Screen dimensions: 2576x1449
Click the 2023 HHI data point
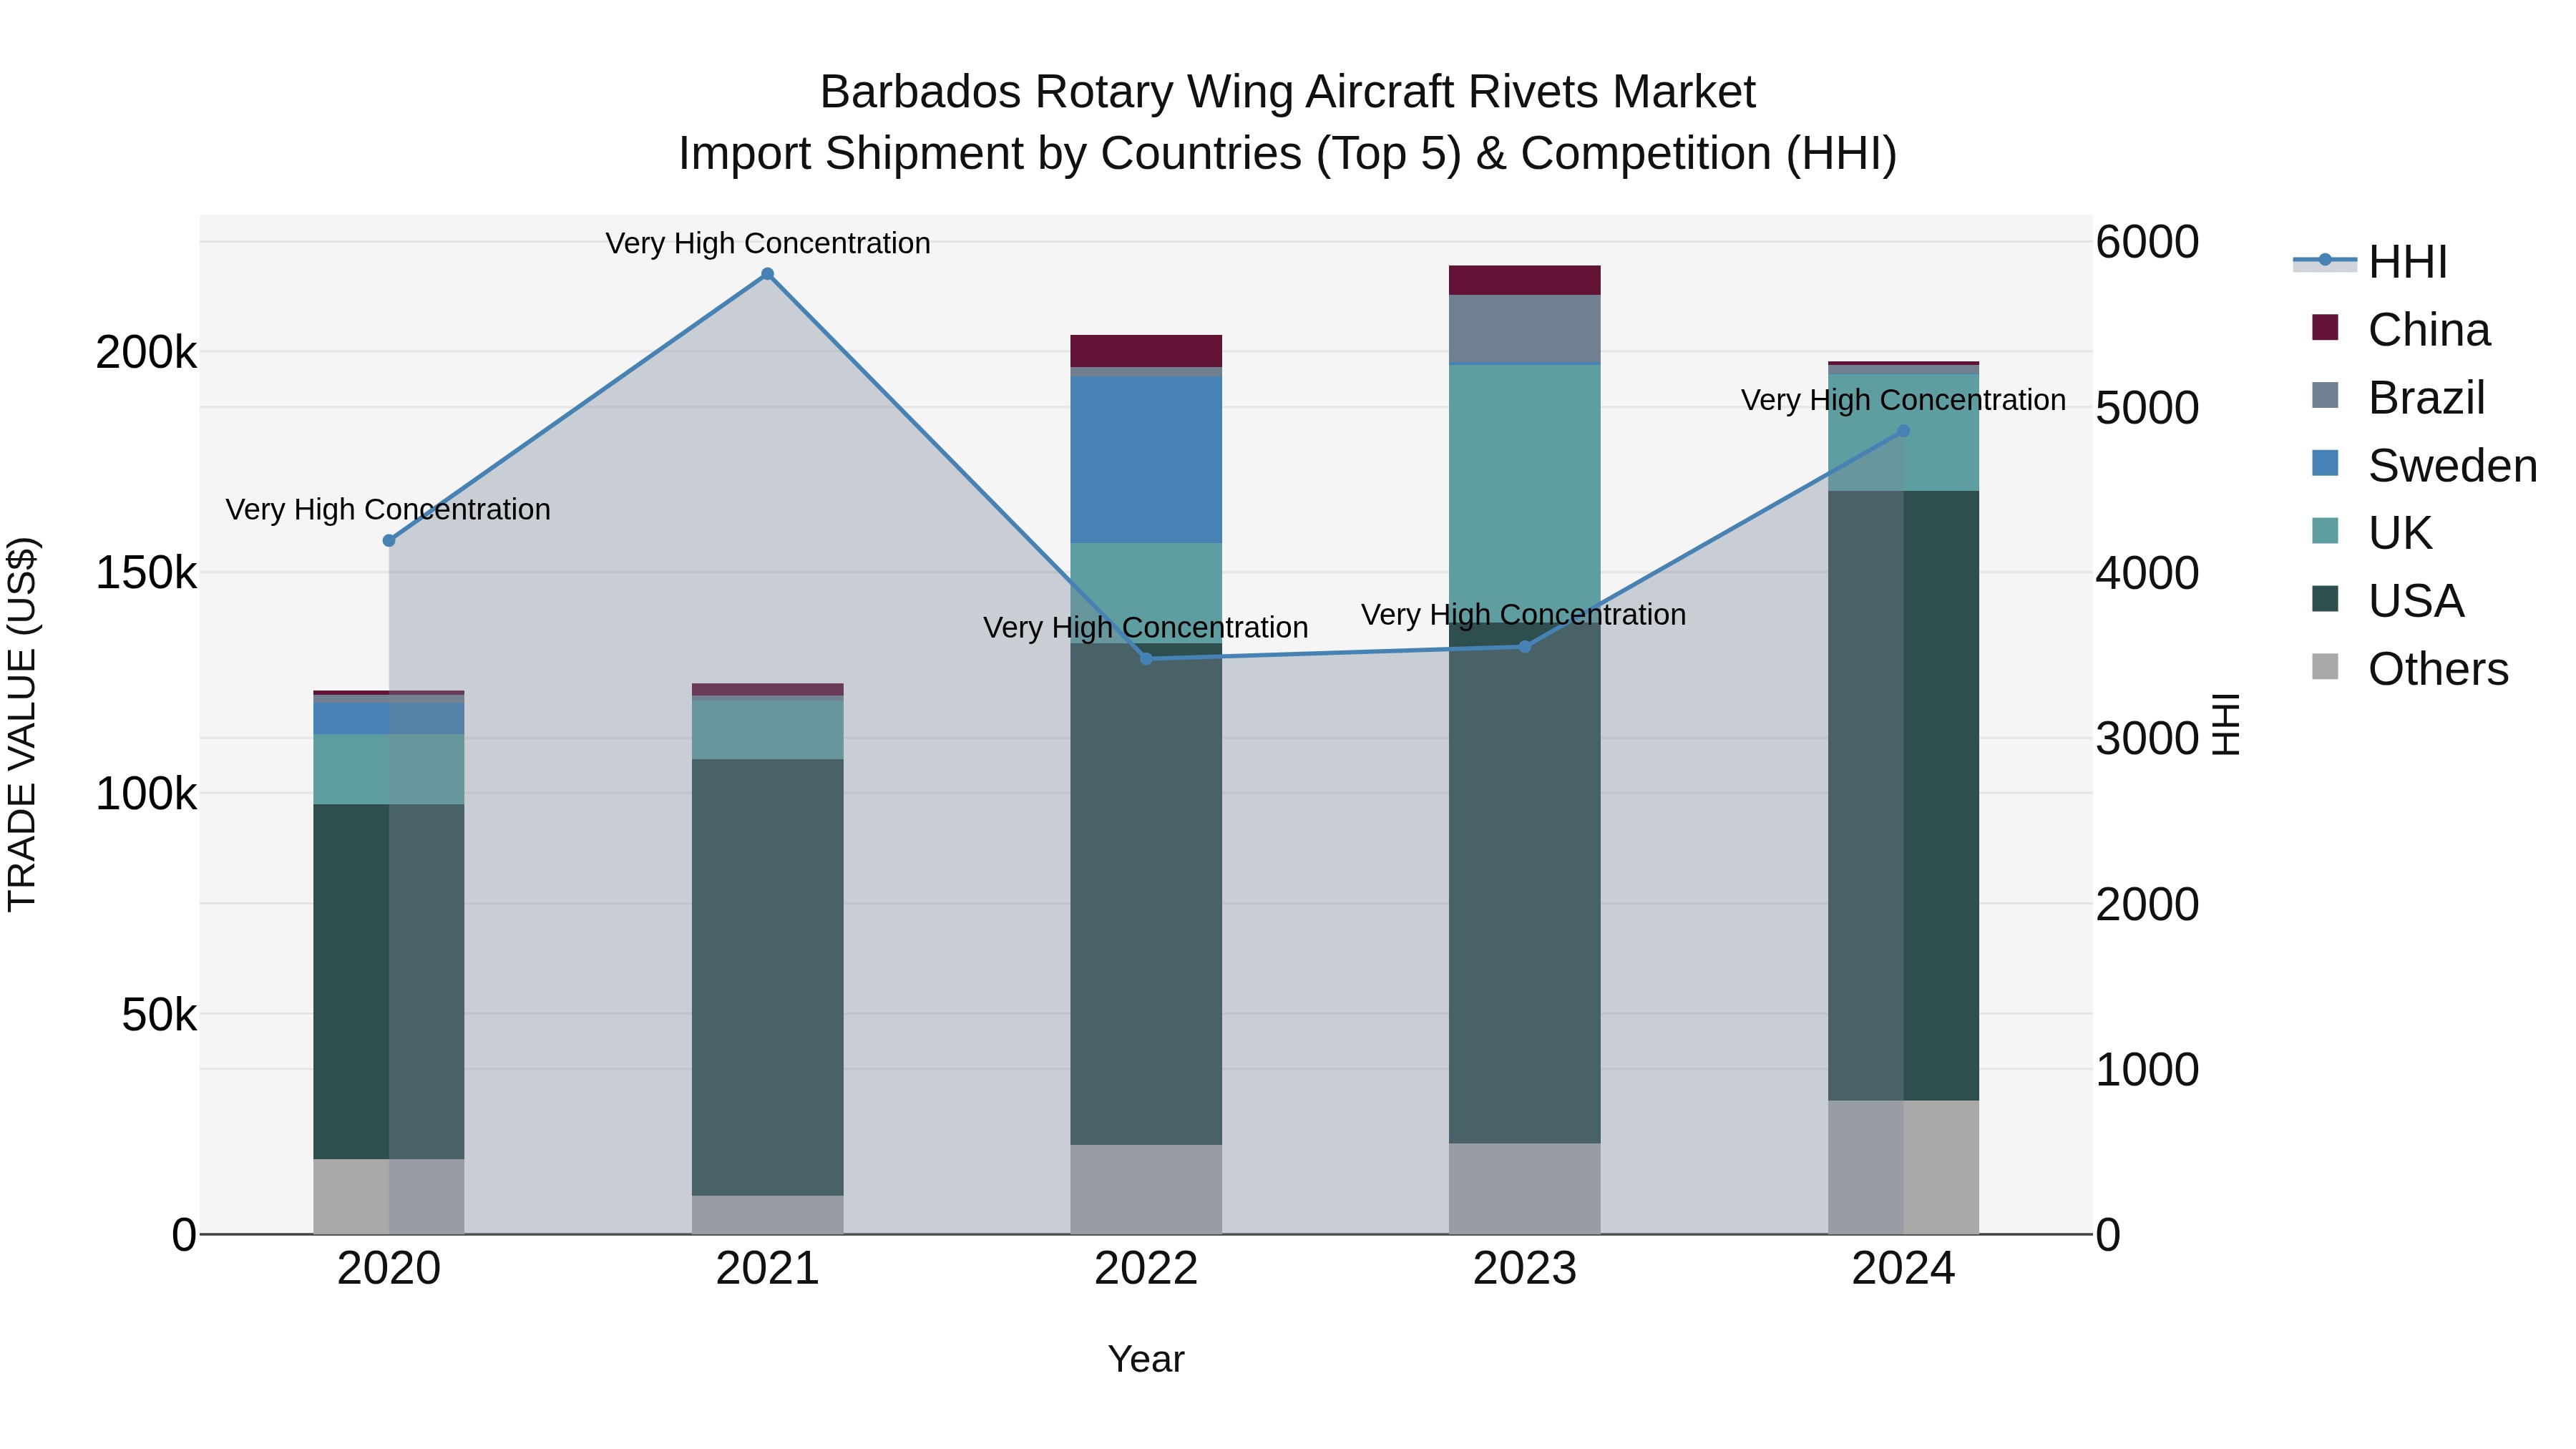point(1525,647)
